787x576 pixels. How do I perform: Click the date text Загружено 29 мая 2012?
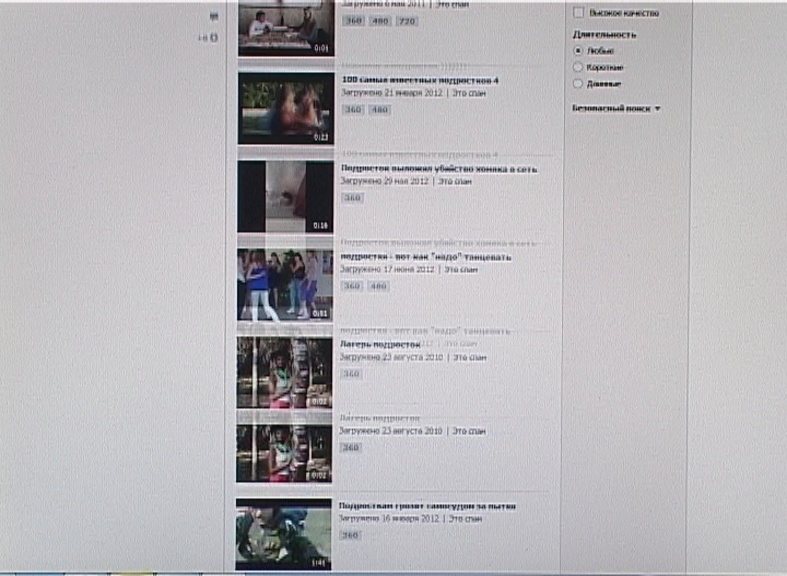coord(385,181)
